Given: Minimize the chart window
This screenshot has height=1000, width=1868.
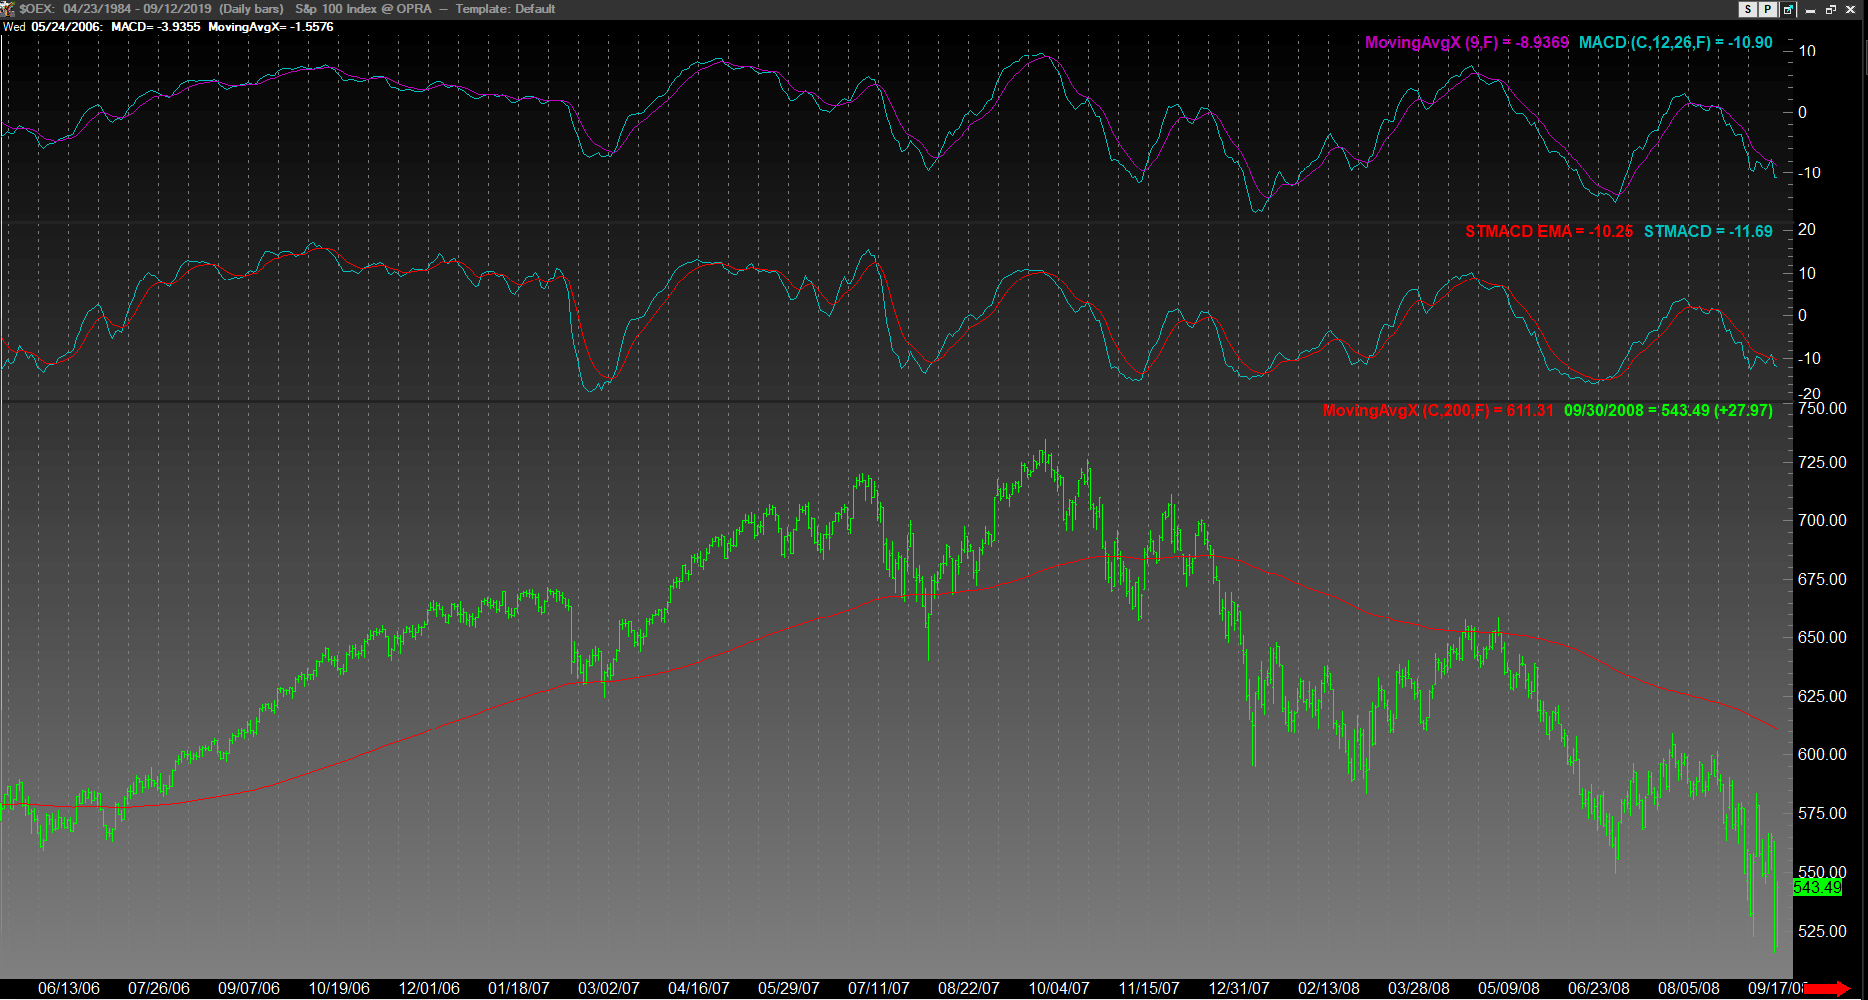Looking at the screenshot, I should (x=1811, y=9).
